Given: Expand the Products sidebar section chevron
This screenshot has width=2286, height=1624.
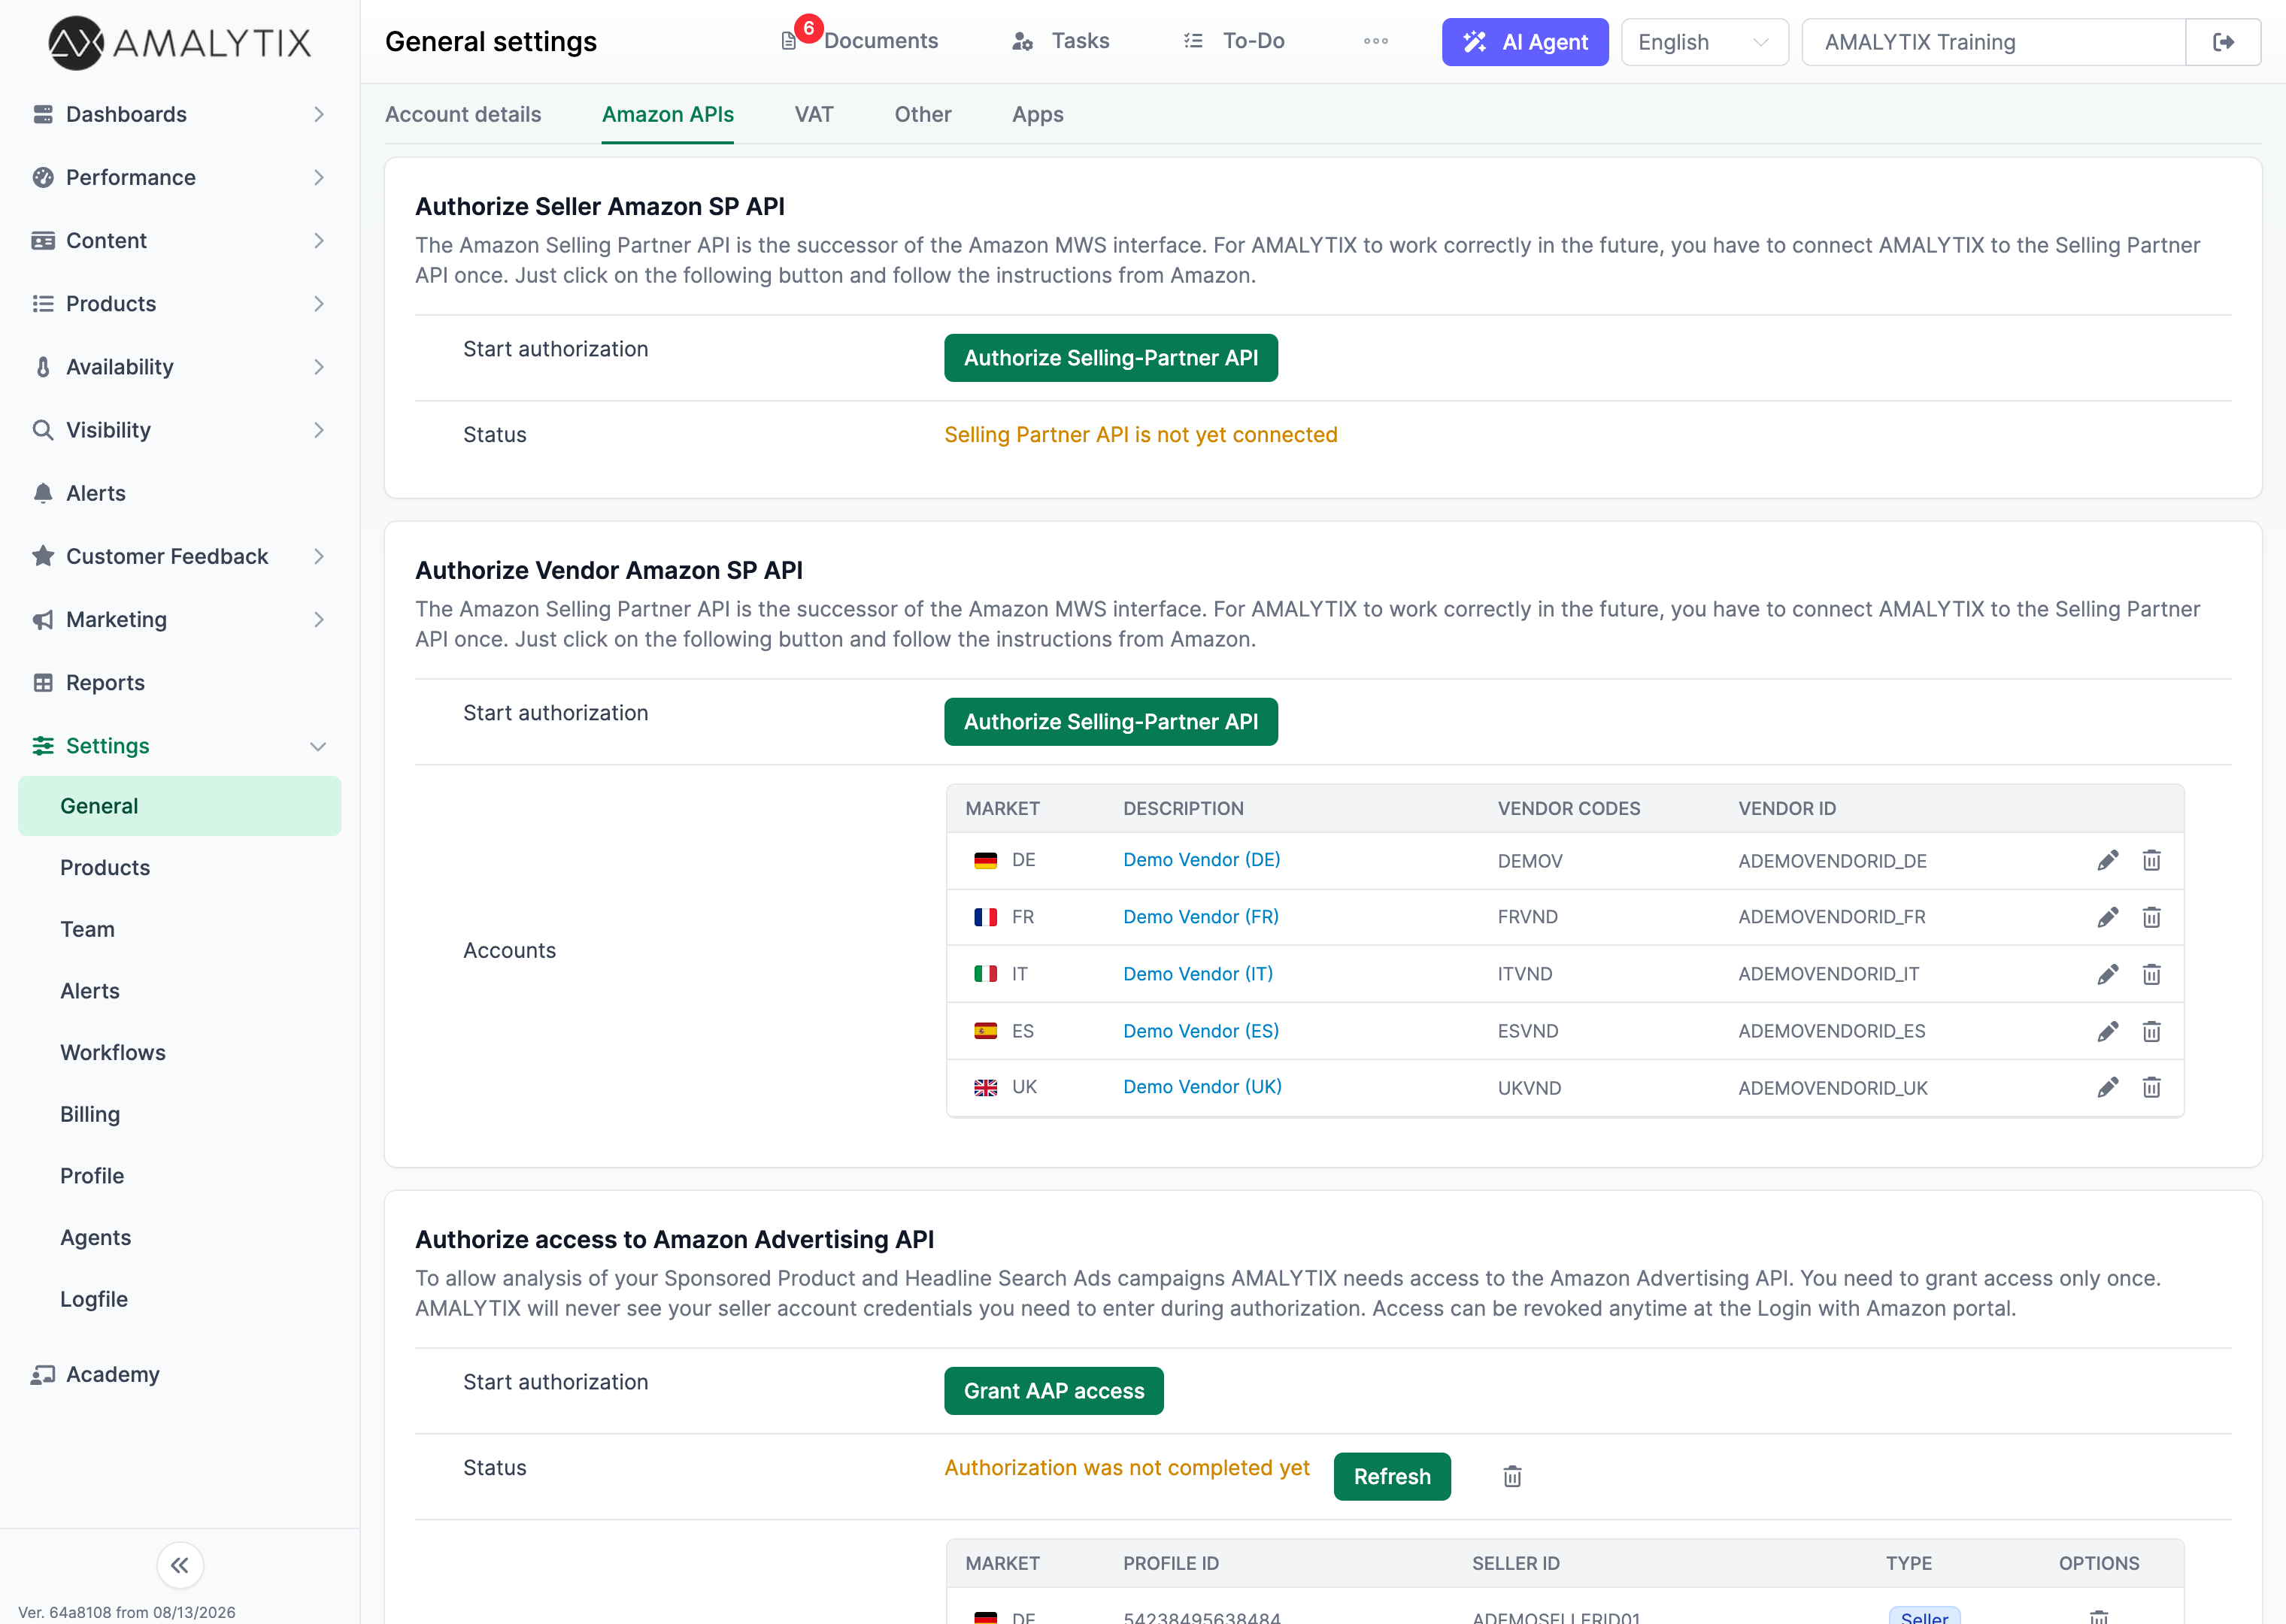Looking at the screenshot, I should point(319,303).
